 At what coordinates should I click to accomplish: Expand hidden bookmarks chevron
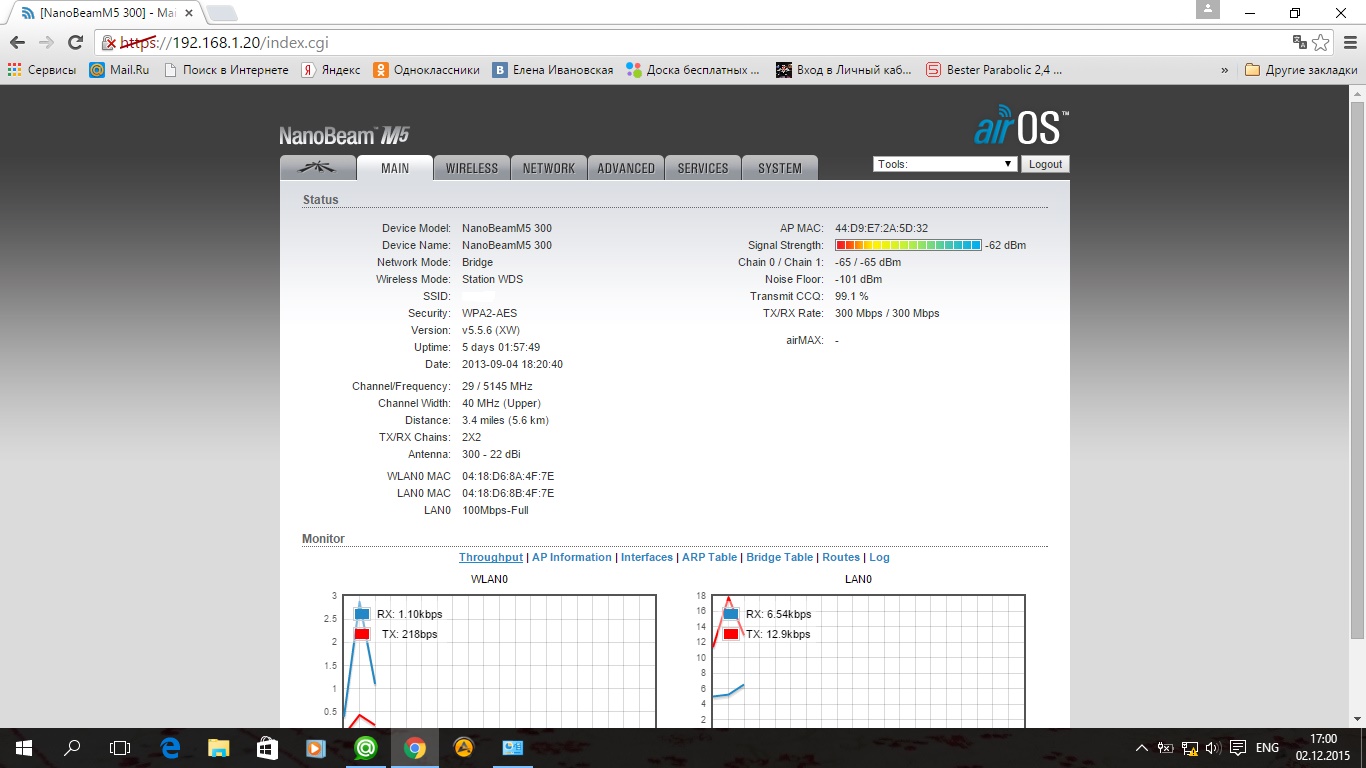coord(1225,70)
